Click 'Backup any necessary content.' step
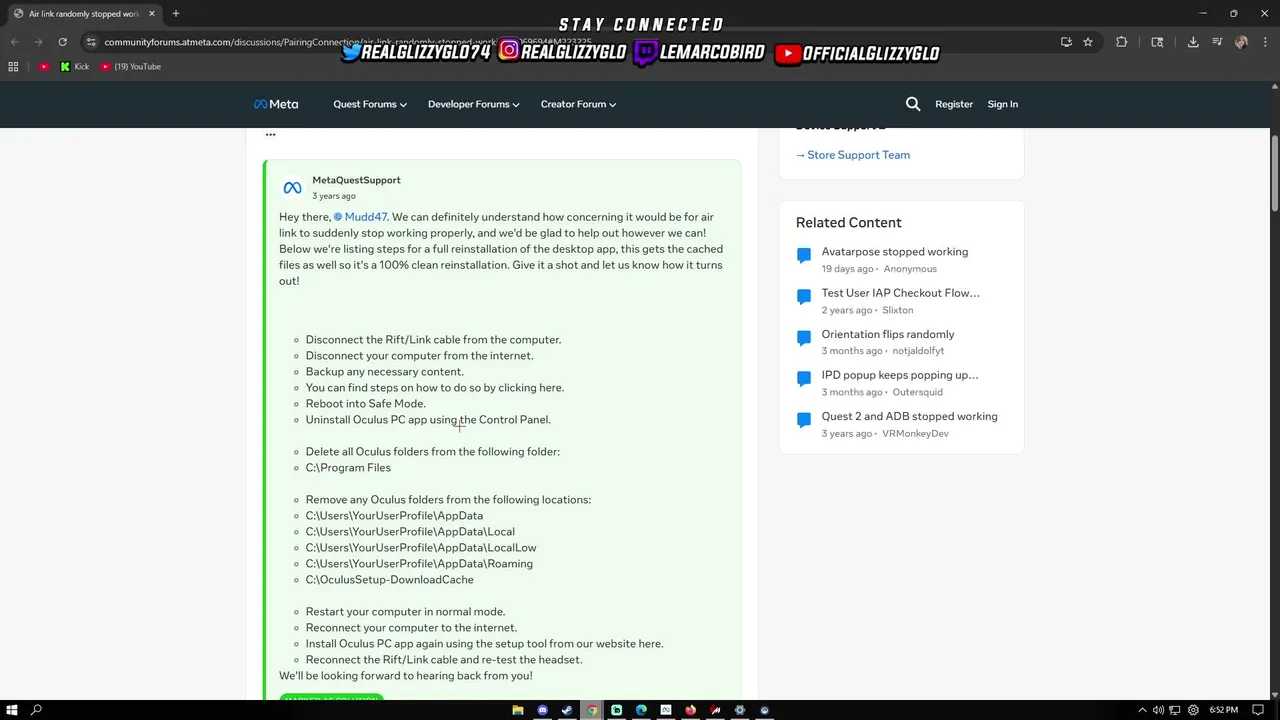This screenshot has width=1280, height=720. tap(385, 372)
